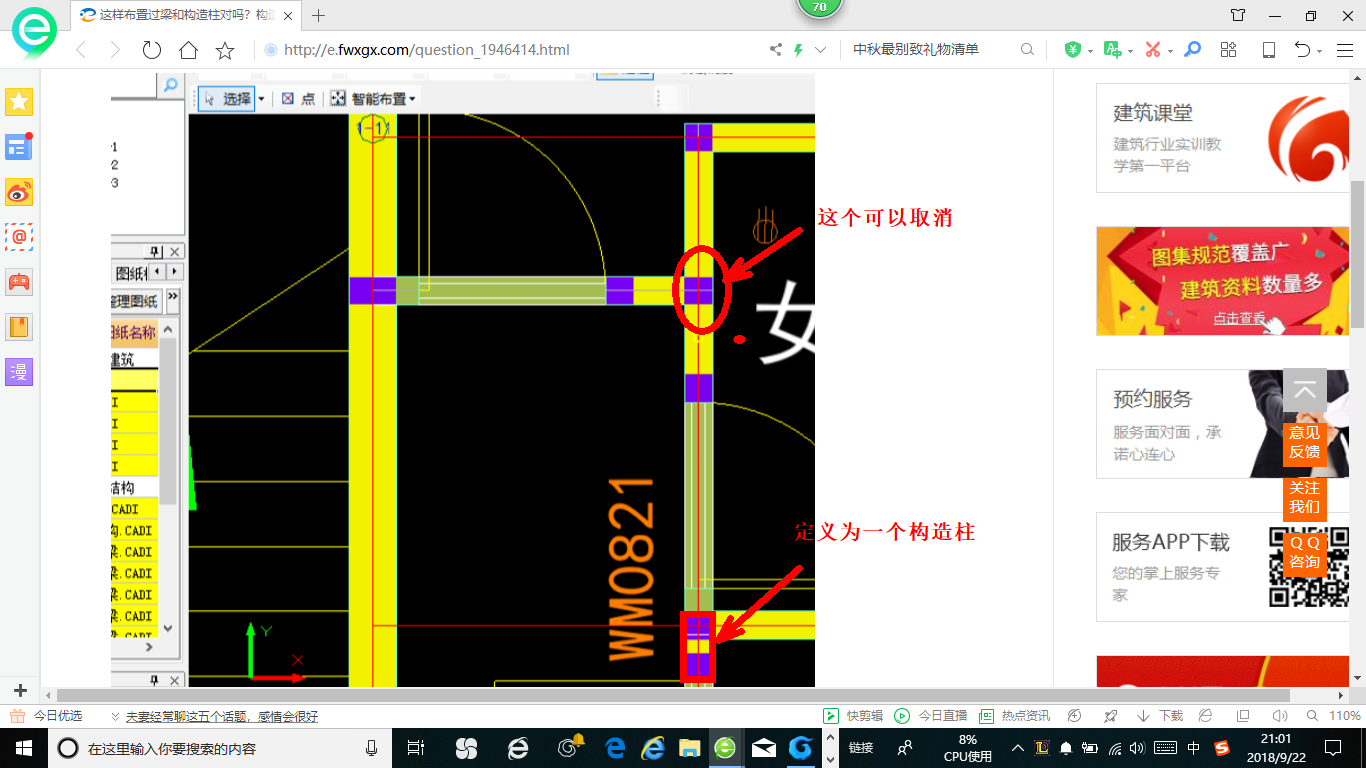Click the taskbar microphone icon
Viewport: 1366px width, 768px height.
point(371,748)
